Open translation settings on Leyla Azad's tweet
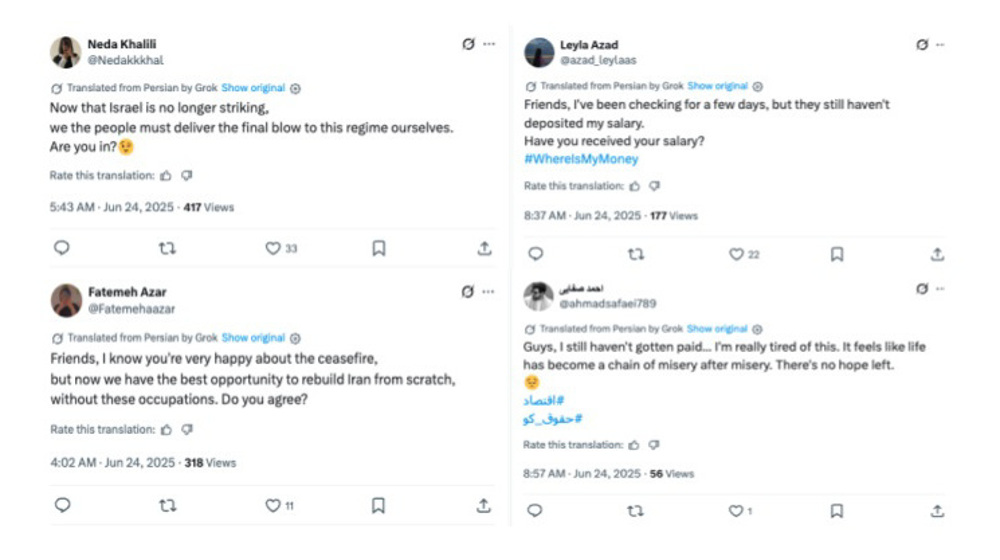Screen dimensions: 1000x560 [x=758, y=86]
